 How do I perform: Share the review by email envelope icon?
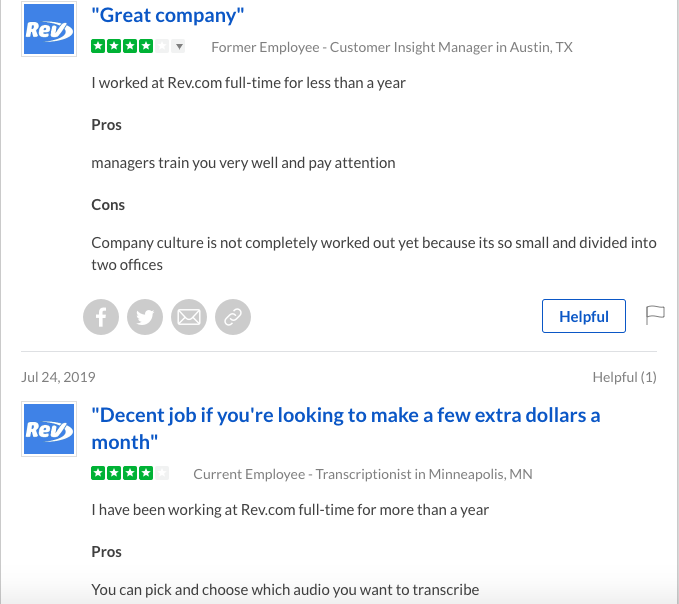(189, 317)
